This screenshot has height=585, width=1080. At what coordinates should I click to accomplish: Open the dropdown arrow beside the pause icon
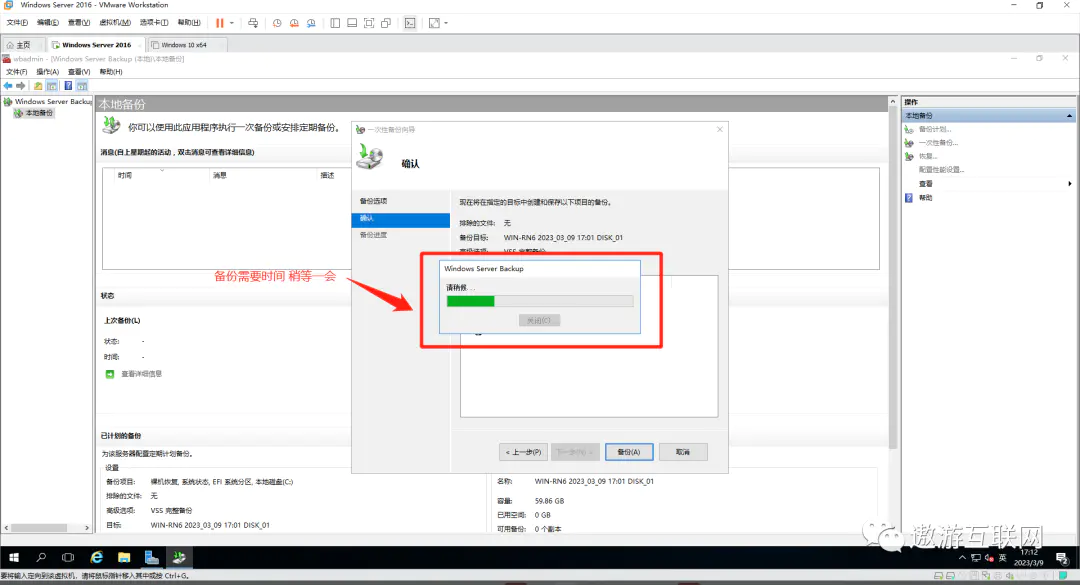coord(231,23)
